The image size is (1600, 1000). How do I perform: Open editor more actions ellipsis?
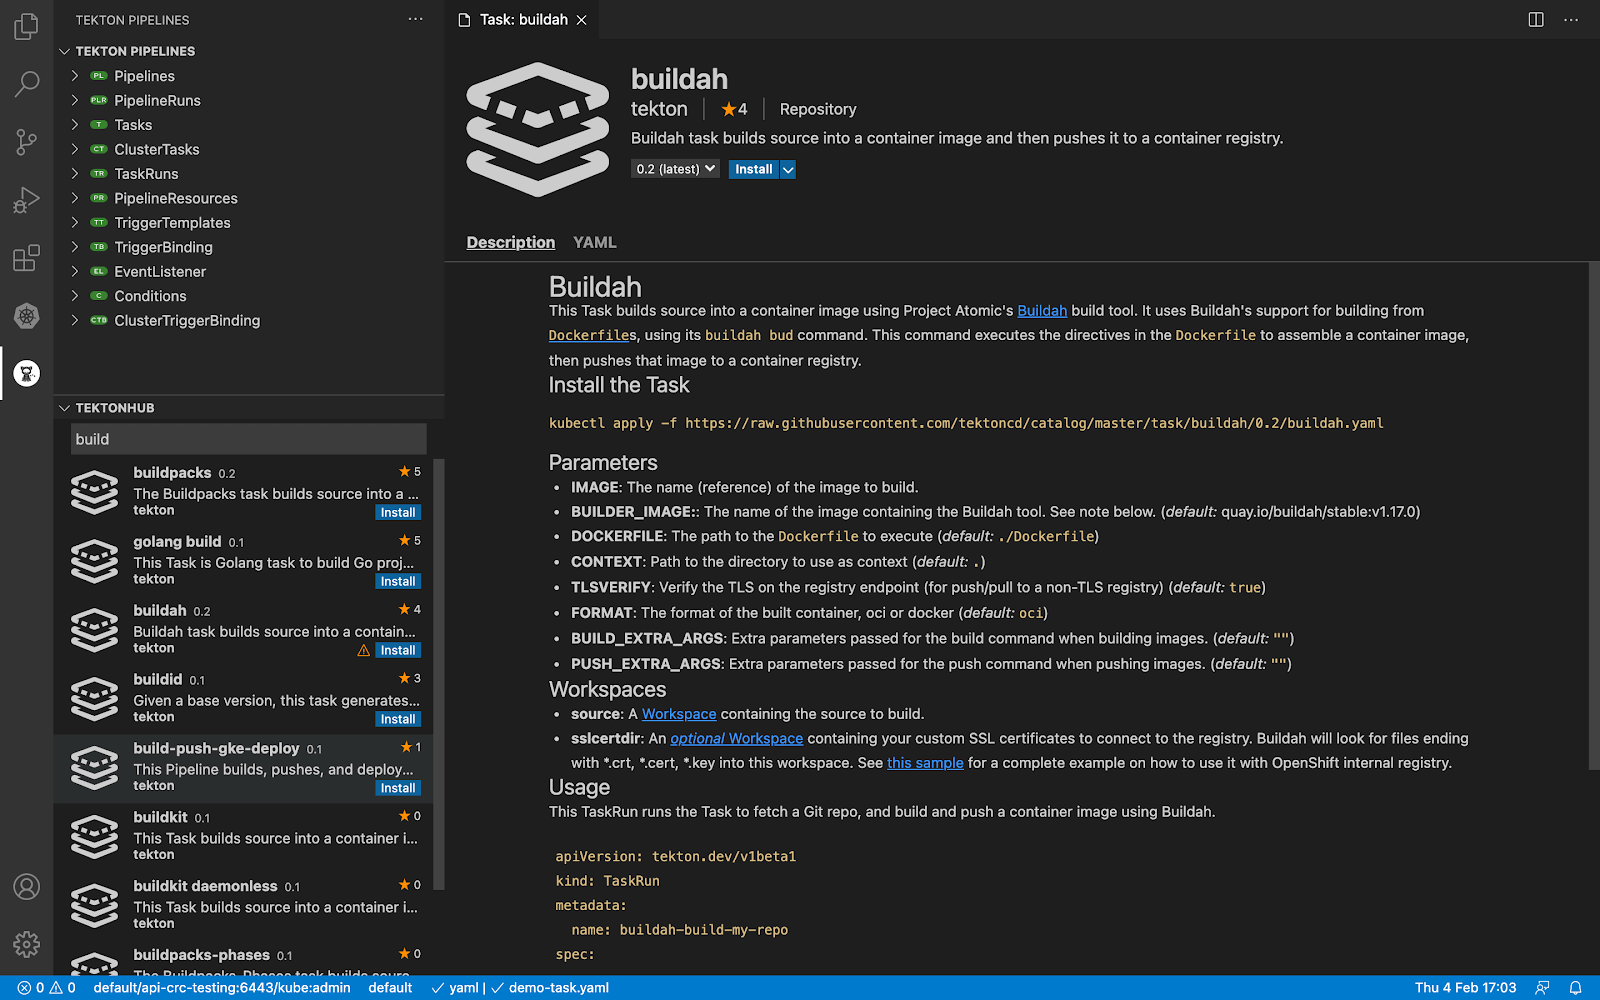pos(1571,20)
